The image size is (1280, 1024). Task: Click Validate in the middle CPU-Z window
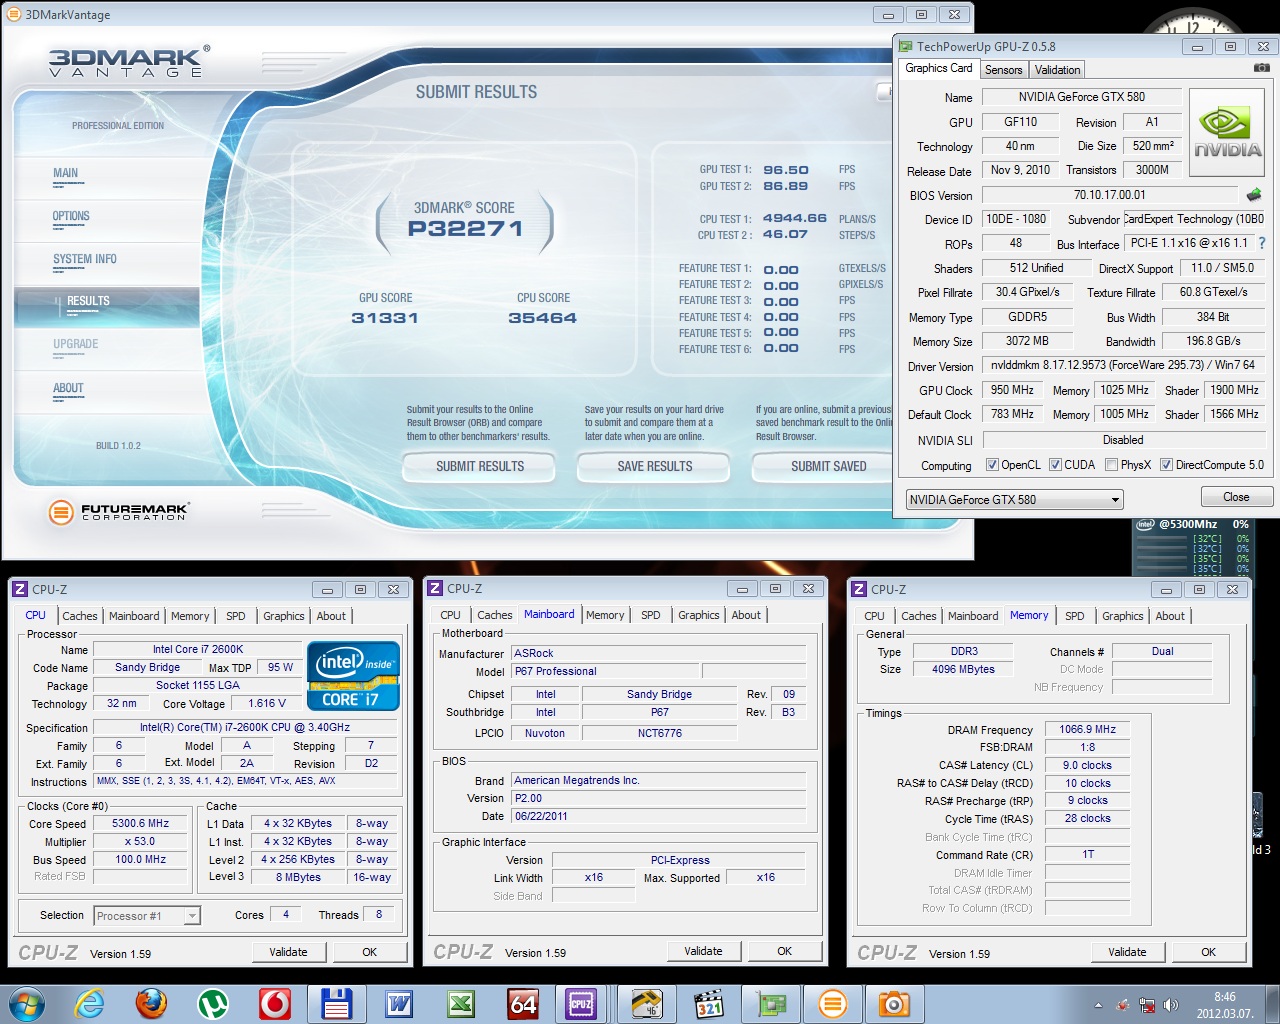tap(703, 951)
